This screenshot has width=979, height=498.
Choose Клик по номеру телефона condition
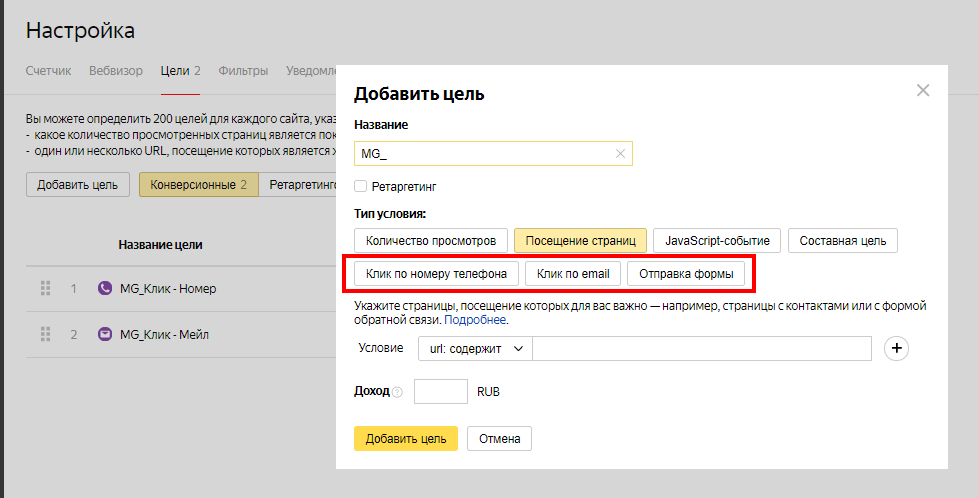coord(436,273)
